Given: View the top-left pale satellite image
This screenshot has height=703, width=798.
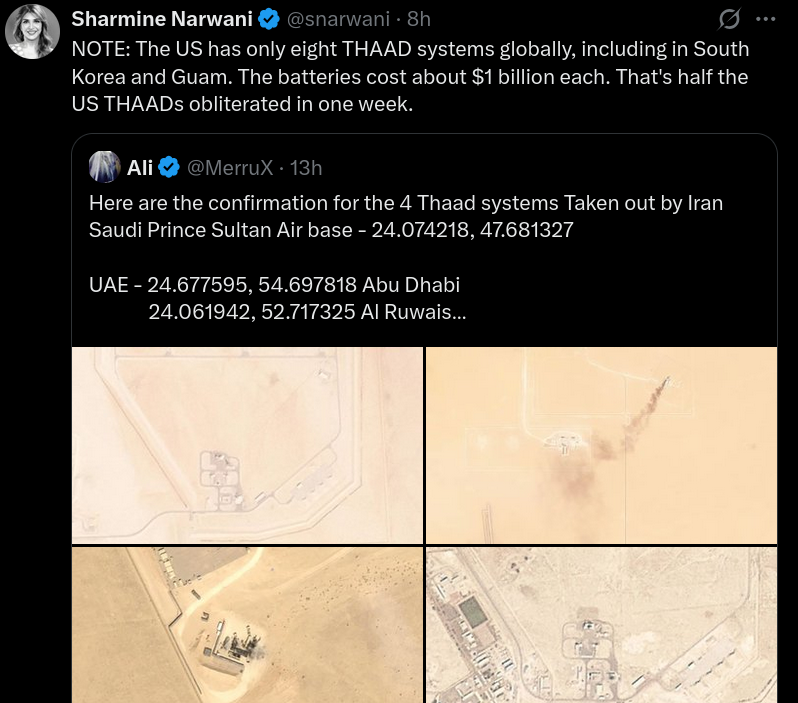Looking at the screenshot, I should pyautogui.click(x=247, y=445).
